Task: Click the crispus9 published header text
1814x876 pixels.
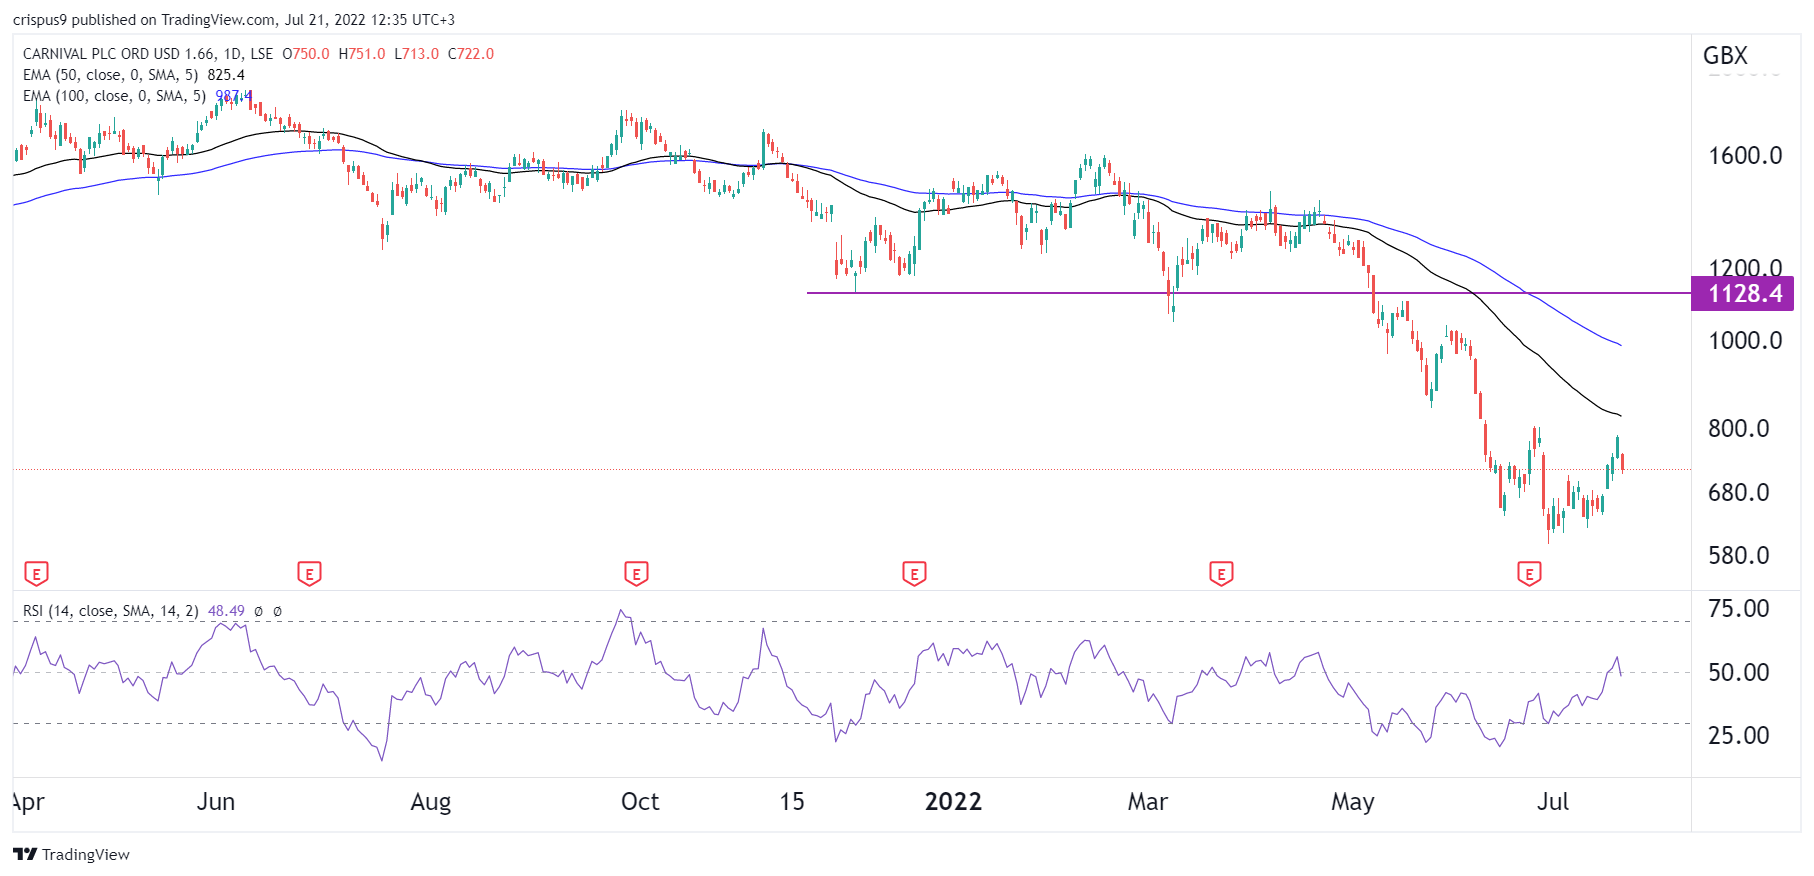Action: [x=233, y=20]
